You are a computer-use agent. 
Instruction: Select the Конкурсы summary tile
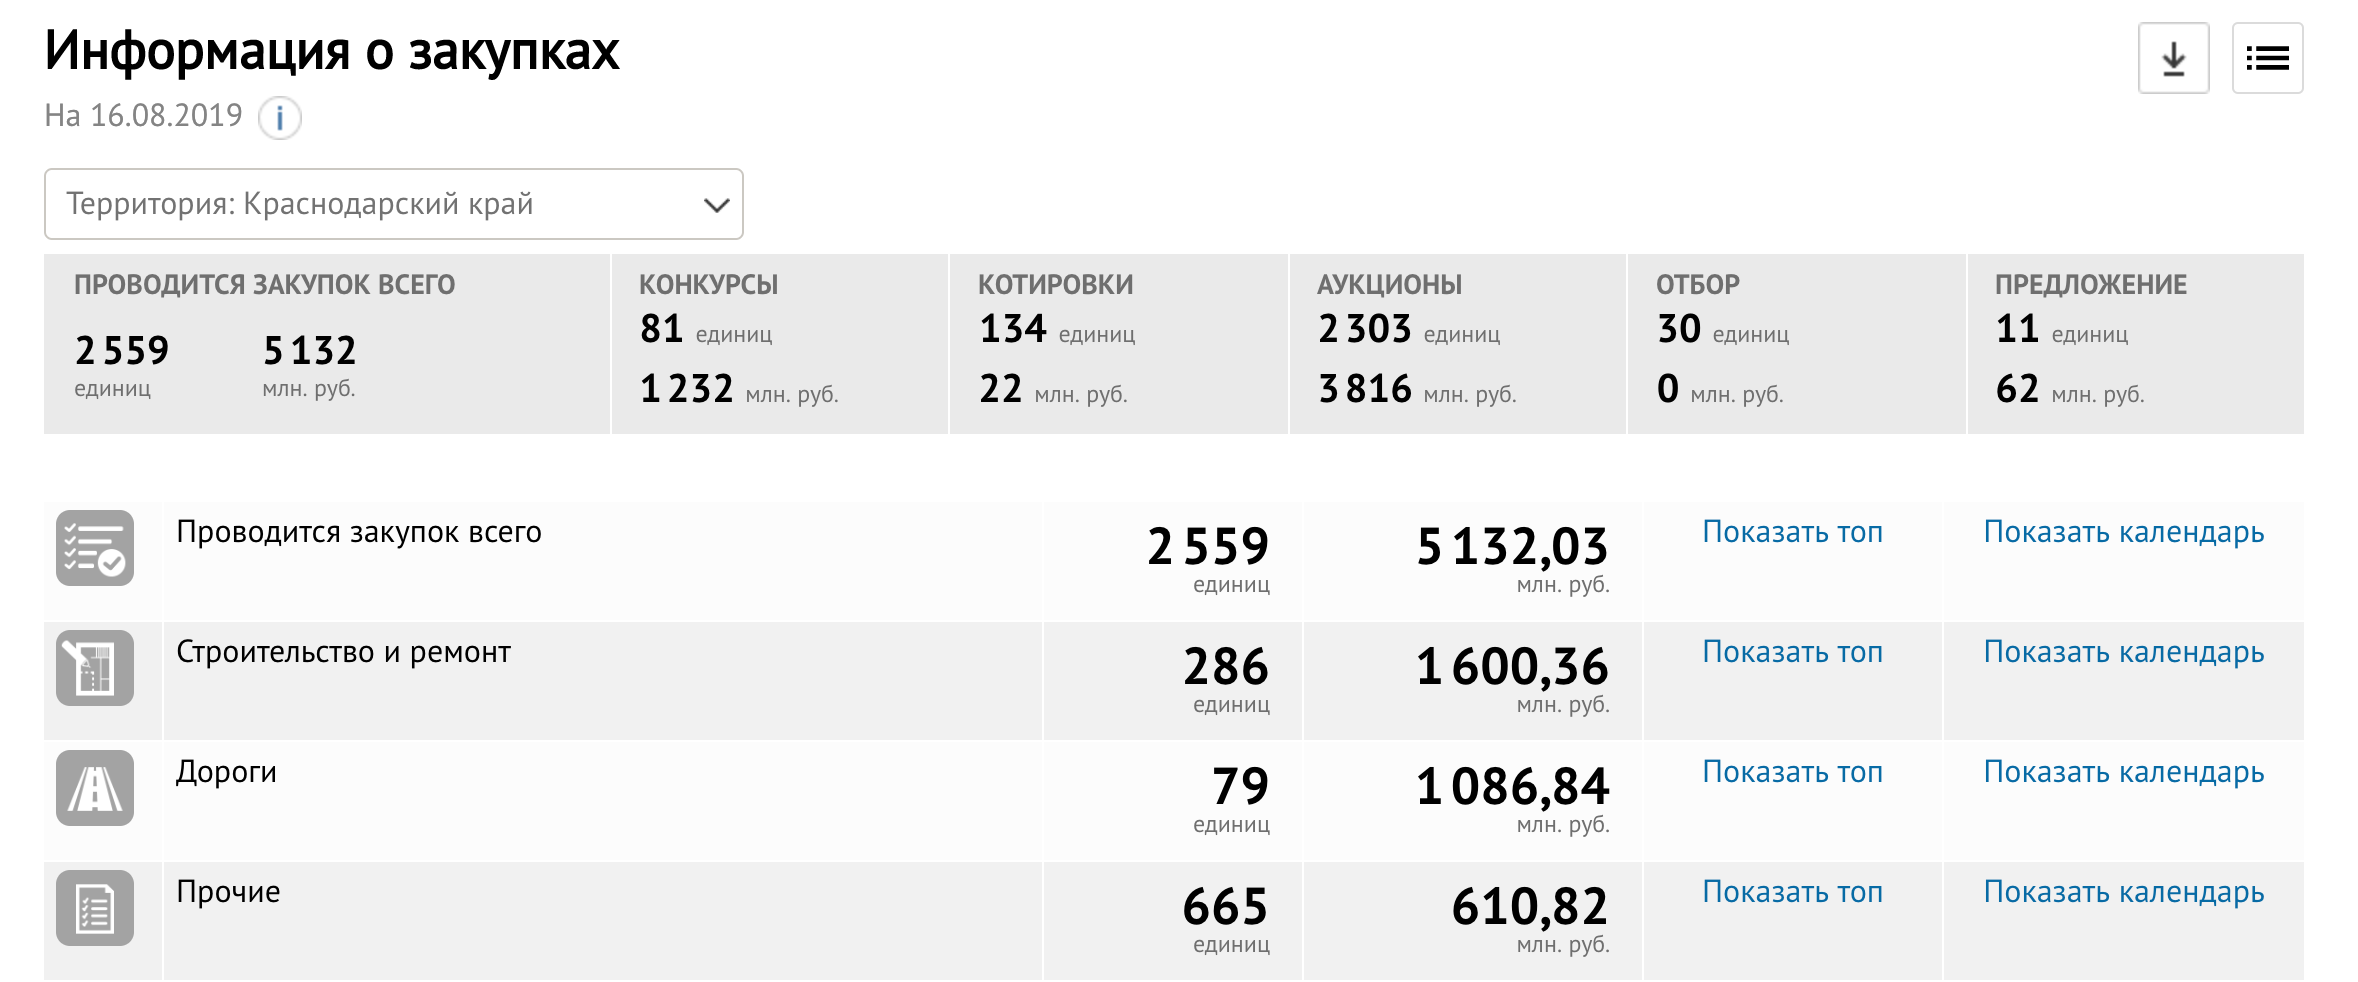779,344
